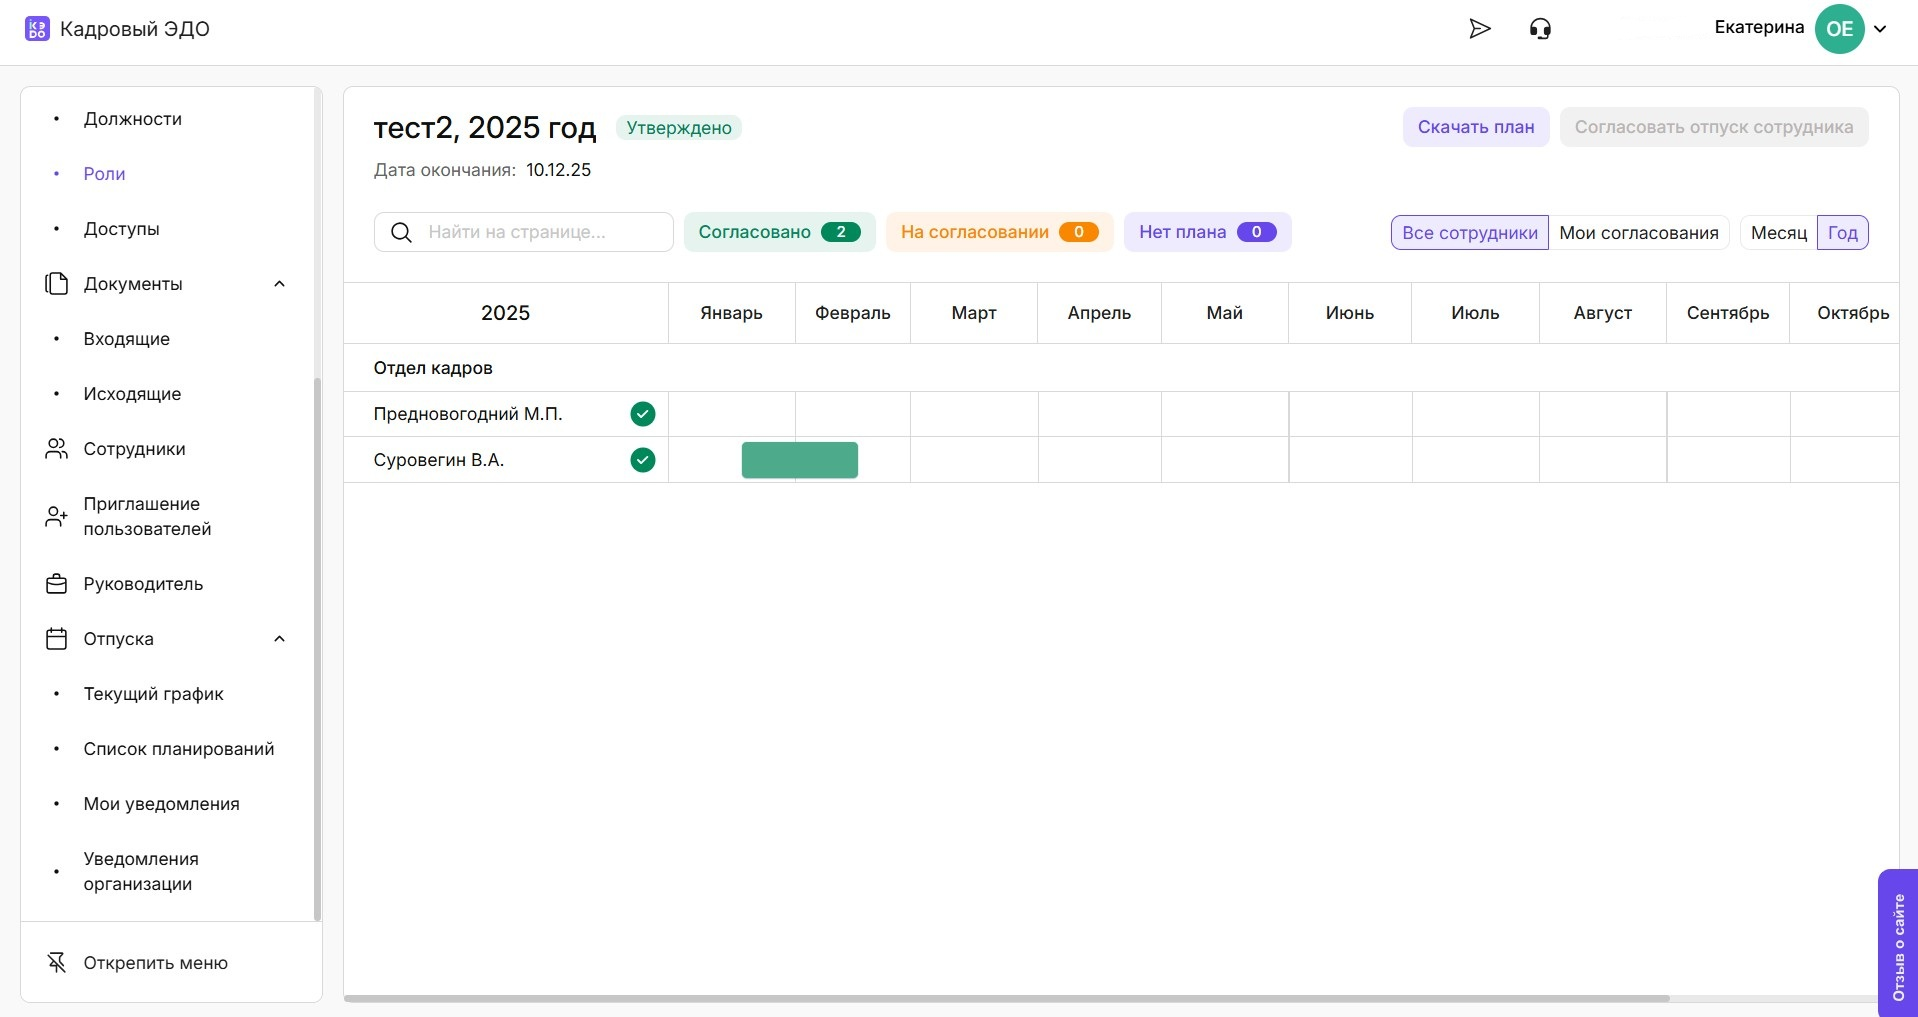Switch view to Месяц
The width and height of the screenshot is (1918, 1017).
tap(1778, 233)
